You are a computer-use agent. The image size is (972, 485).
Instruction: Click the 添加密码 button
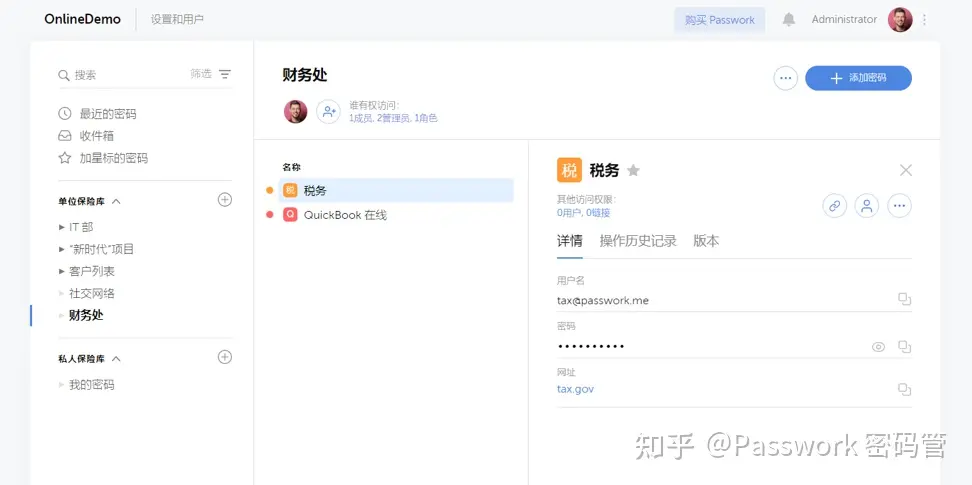(859, 78)
